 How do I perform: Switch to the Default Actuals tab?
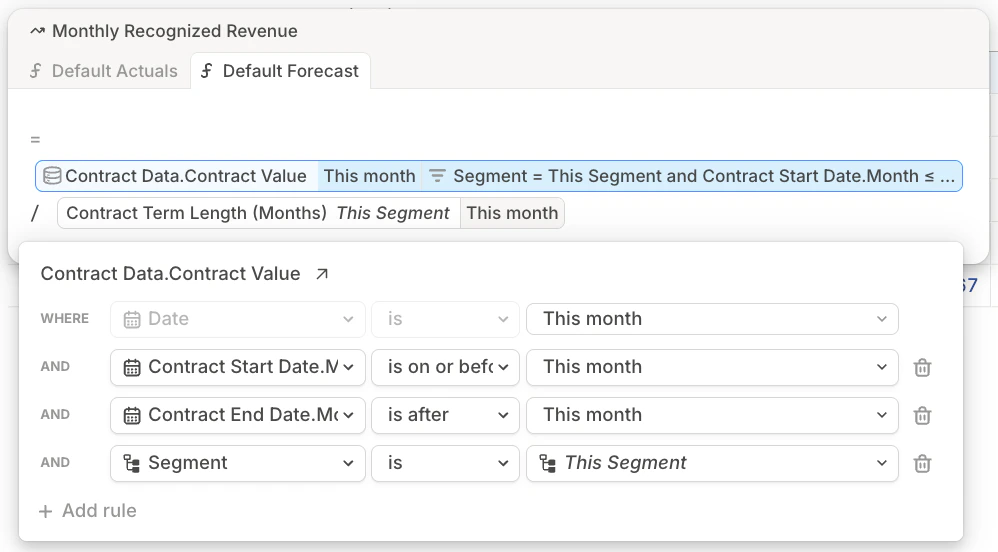pos(103,71)
